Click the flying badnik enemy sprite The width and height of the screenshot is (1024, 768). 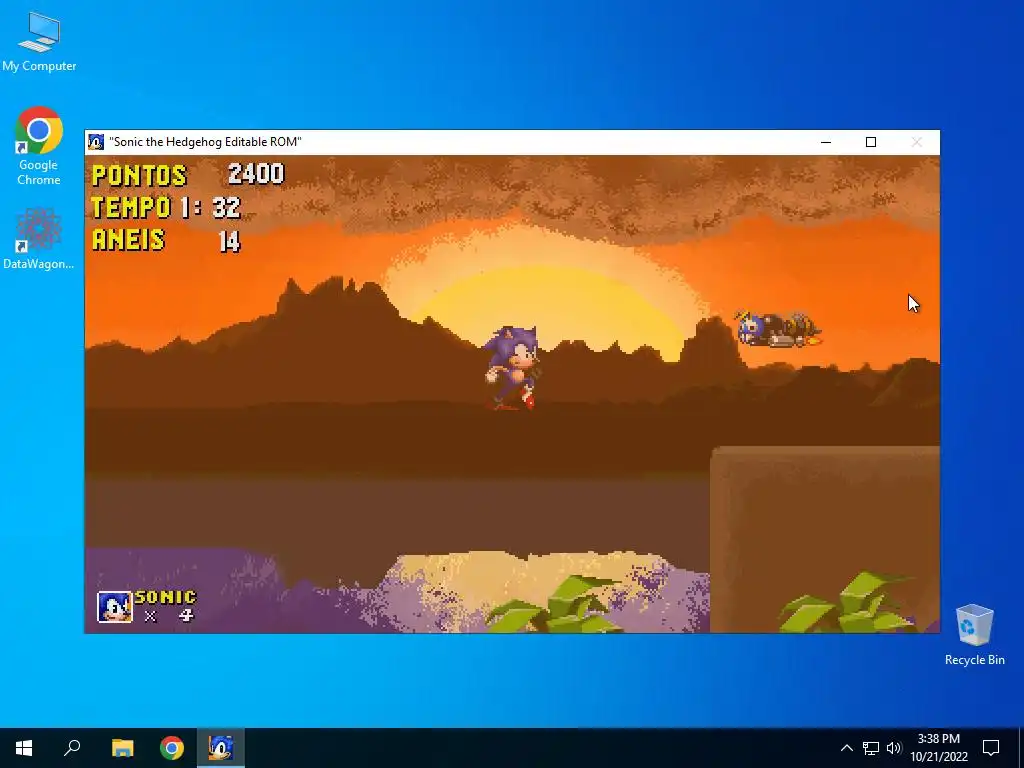pos(778,329)
